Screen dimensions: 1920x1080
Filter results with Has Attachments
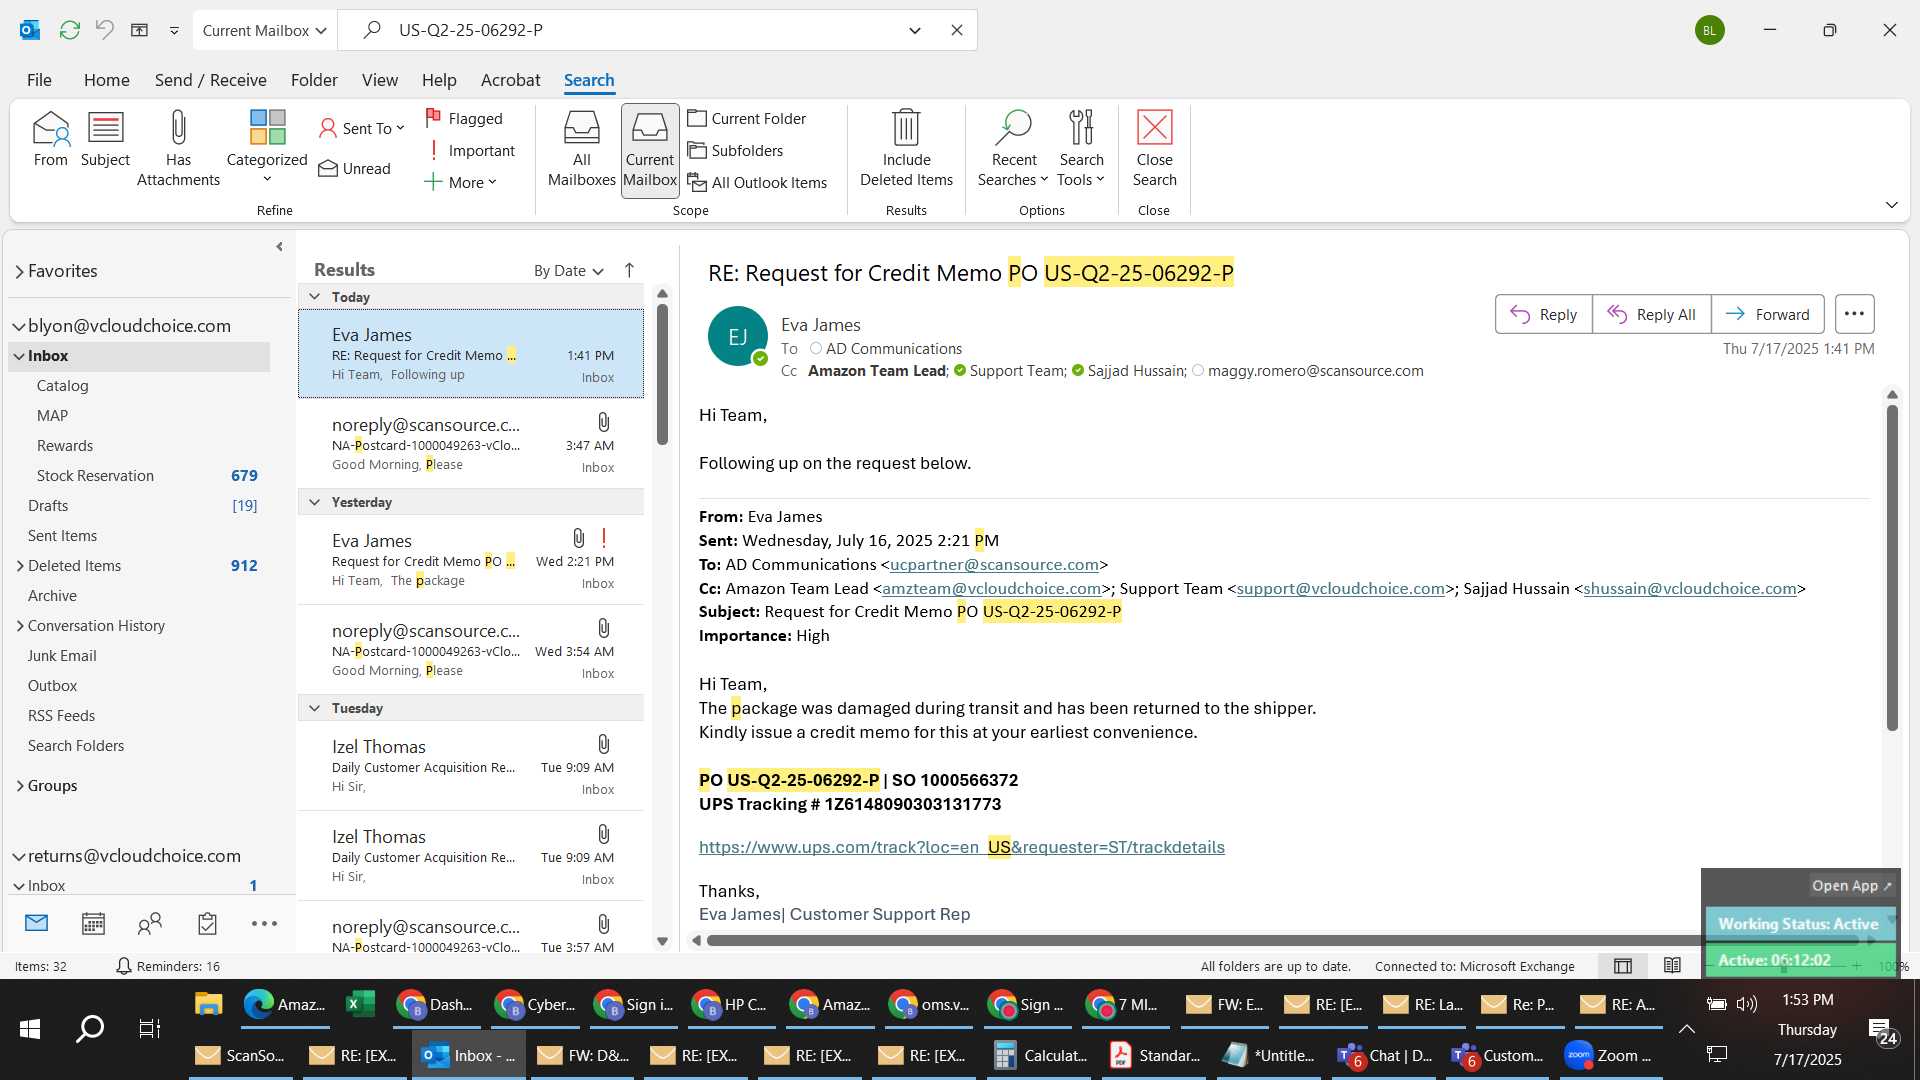click(178, 148)
